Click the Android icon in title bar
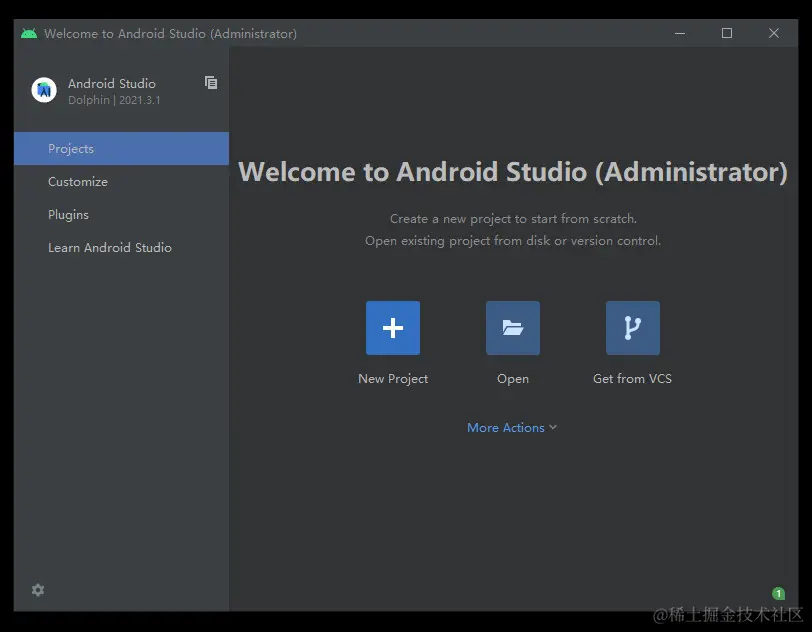 pyautogui.click(x=29, y=34)
